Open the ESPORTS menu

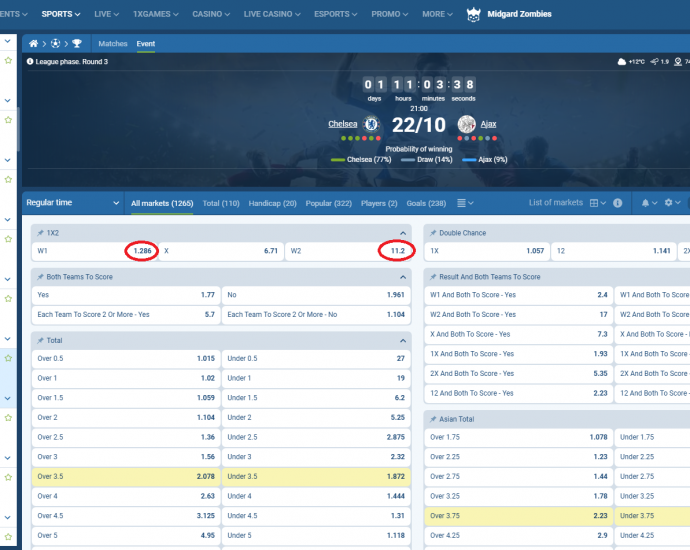(x=336, y=14)
